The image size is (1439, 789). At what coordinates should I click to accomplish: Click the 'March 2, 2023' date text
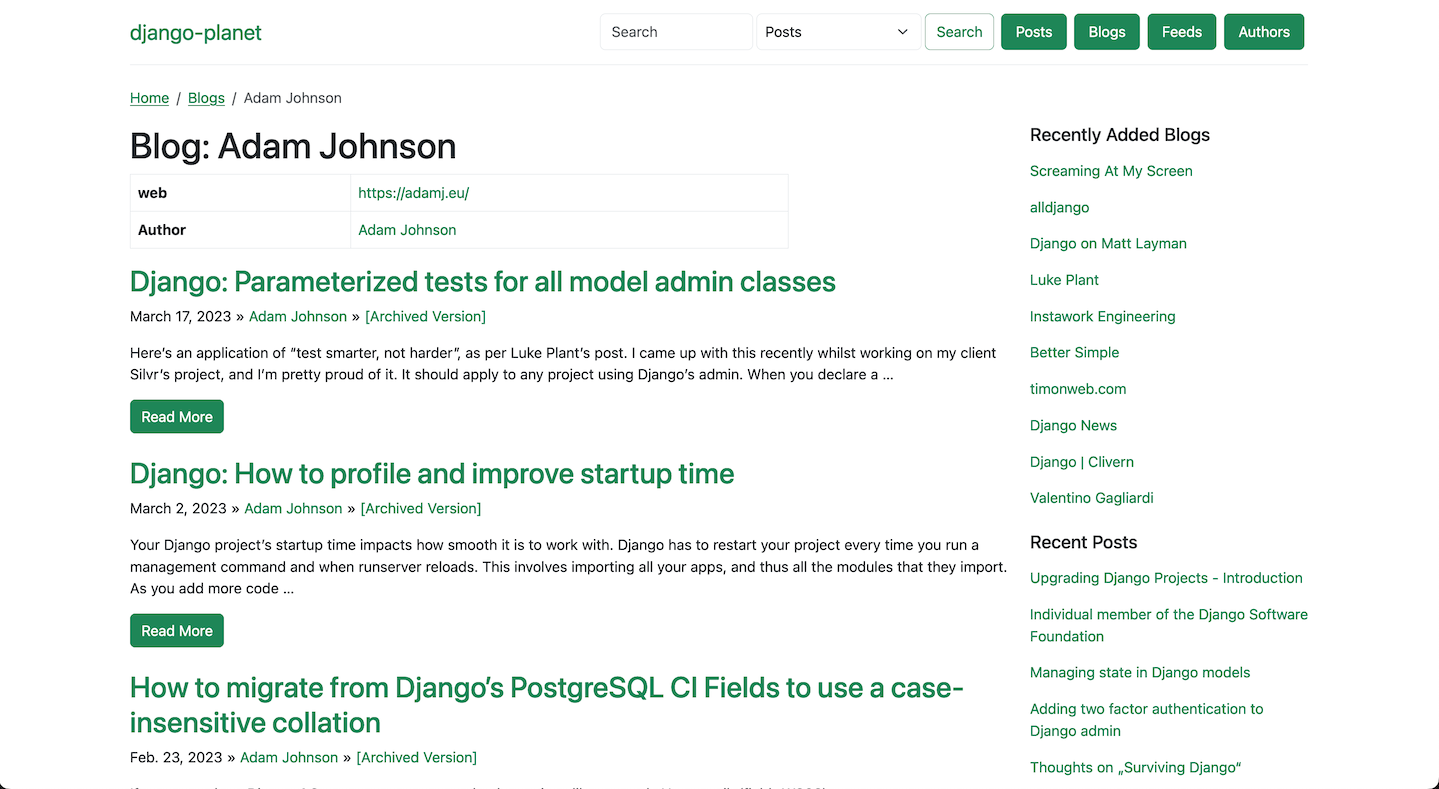click(178, 508)
